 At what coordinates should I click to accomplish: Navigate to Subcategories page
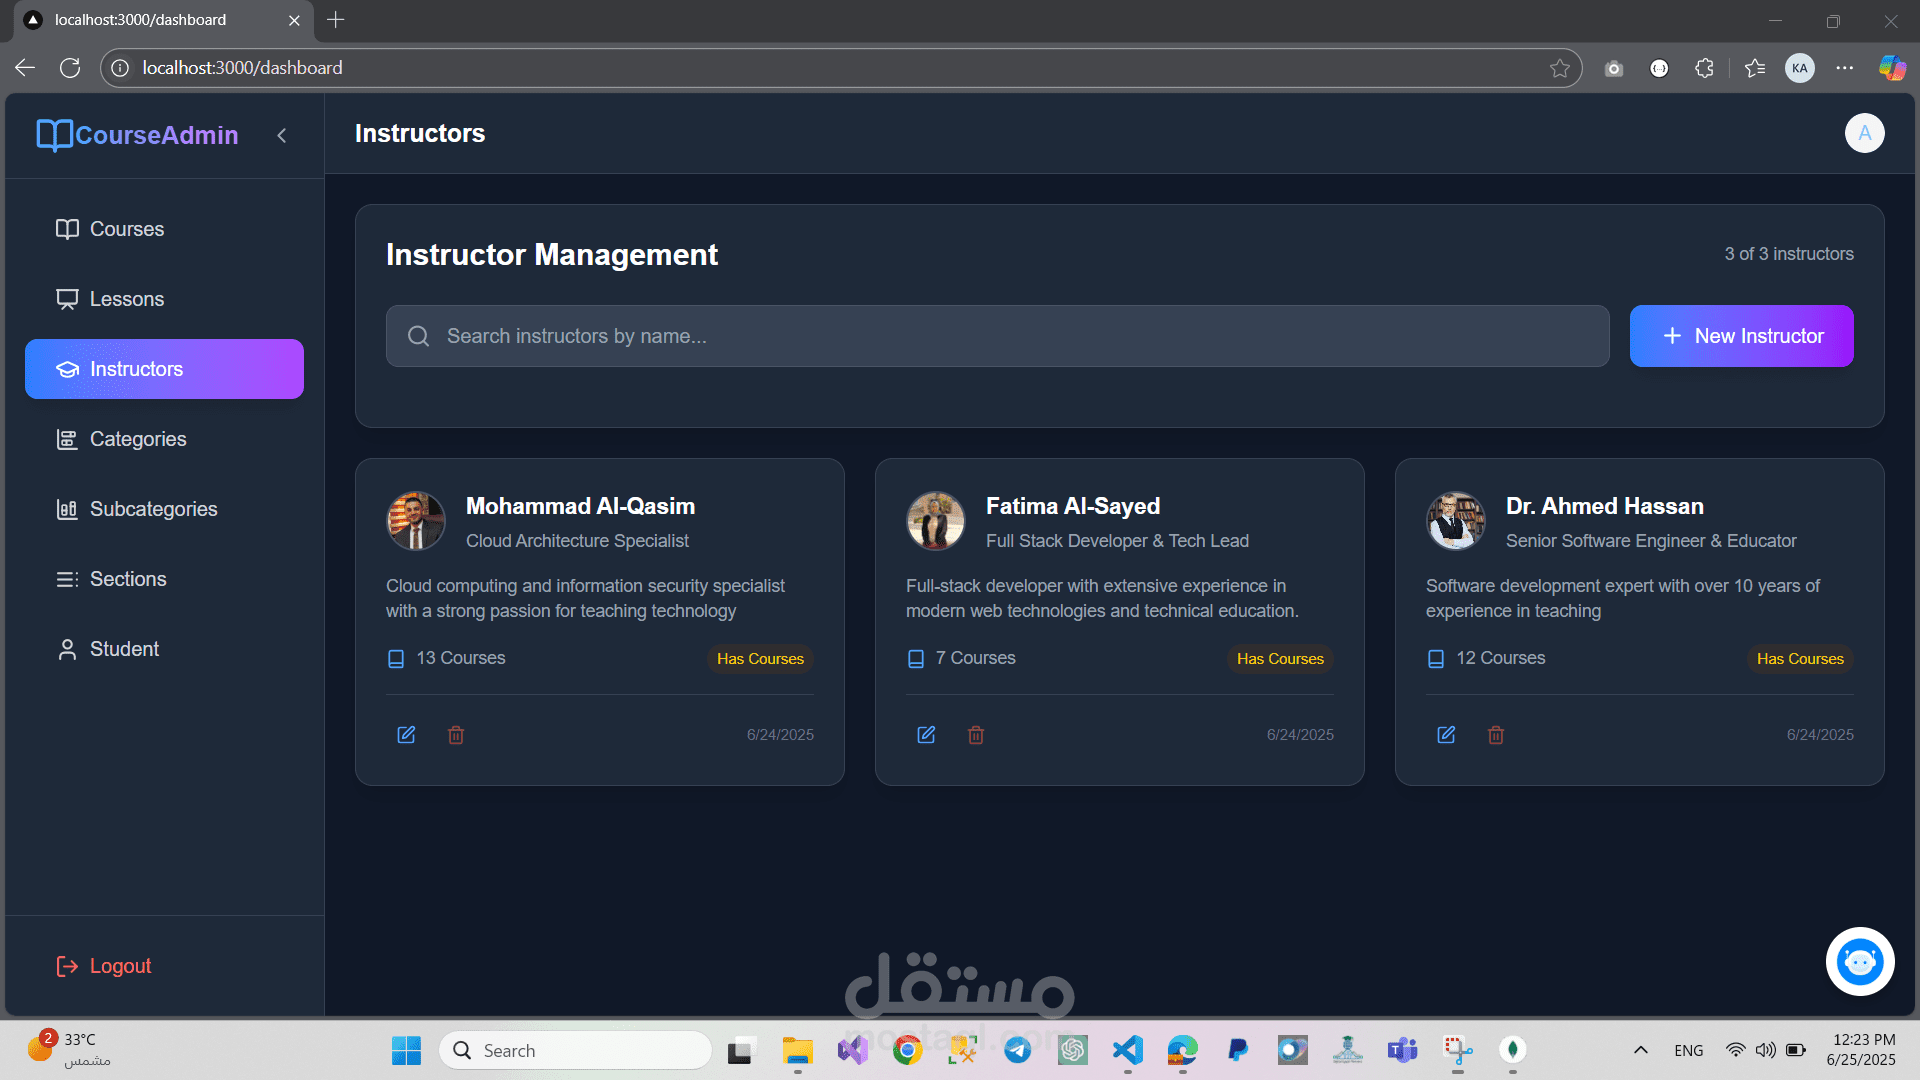153,509
